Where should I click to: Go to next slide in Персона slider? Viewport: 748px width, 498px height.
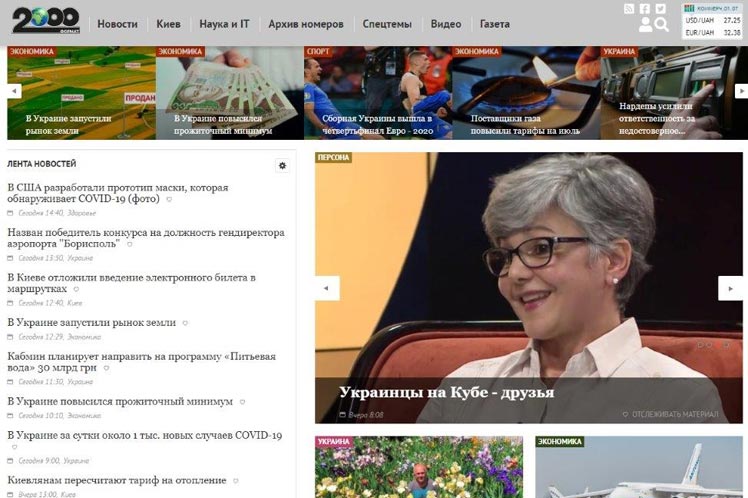coord(730,288)
